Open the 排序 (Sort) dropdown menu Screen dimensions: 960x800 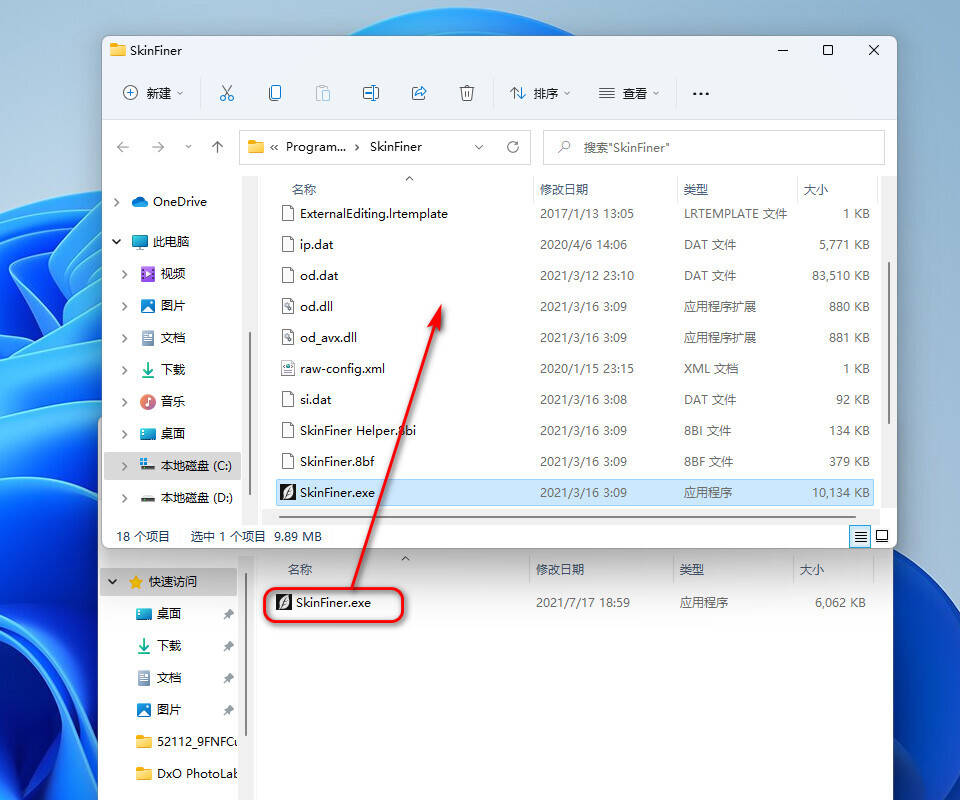(540, 93)
